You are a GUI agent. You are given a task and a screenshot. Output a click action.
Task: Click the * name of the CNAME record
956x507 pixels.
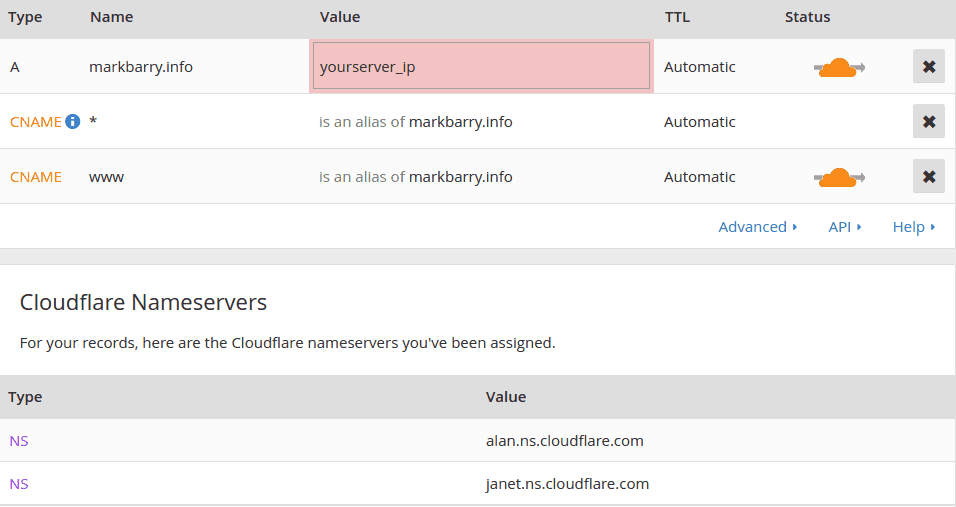click(x=93, y=121)
